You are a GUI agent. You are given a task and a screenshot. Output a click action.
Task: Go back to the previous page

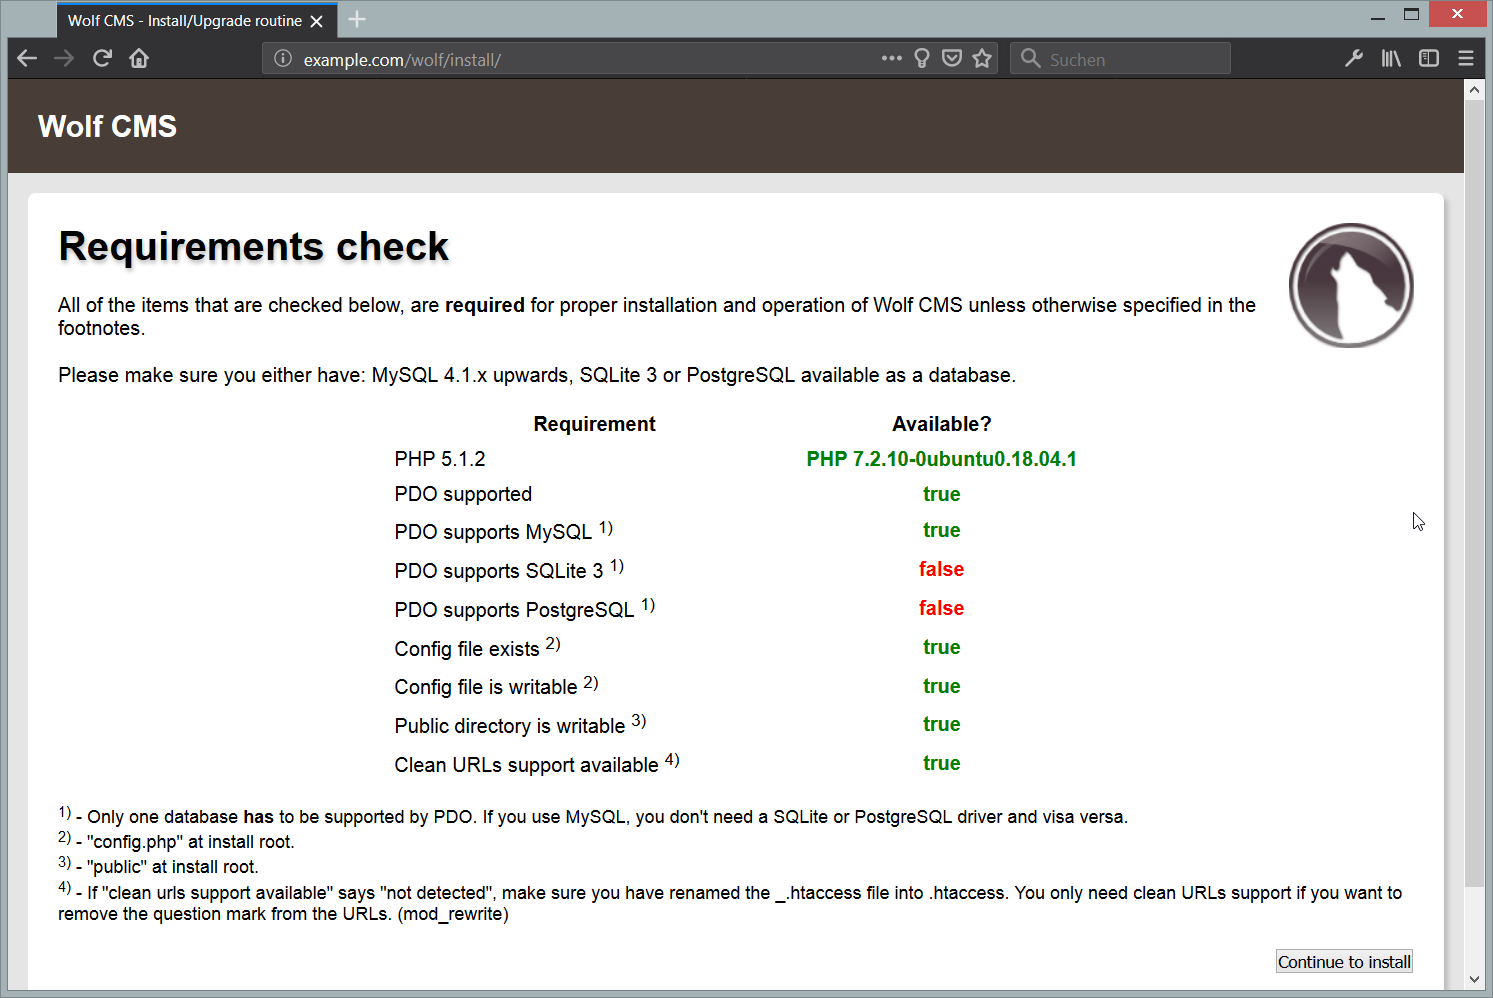pos(27,59)
